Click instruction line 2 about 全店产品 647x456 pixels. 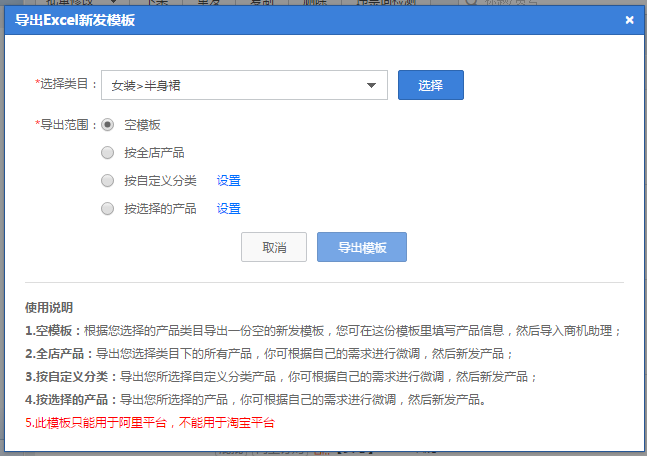270,354
